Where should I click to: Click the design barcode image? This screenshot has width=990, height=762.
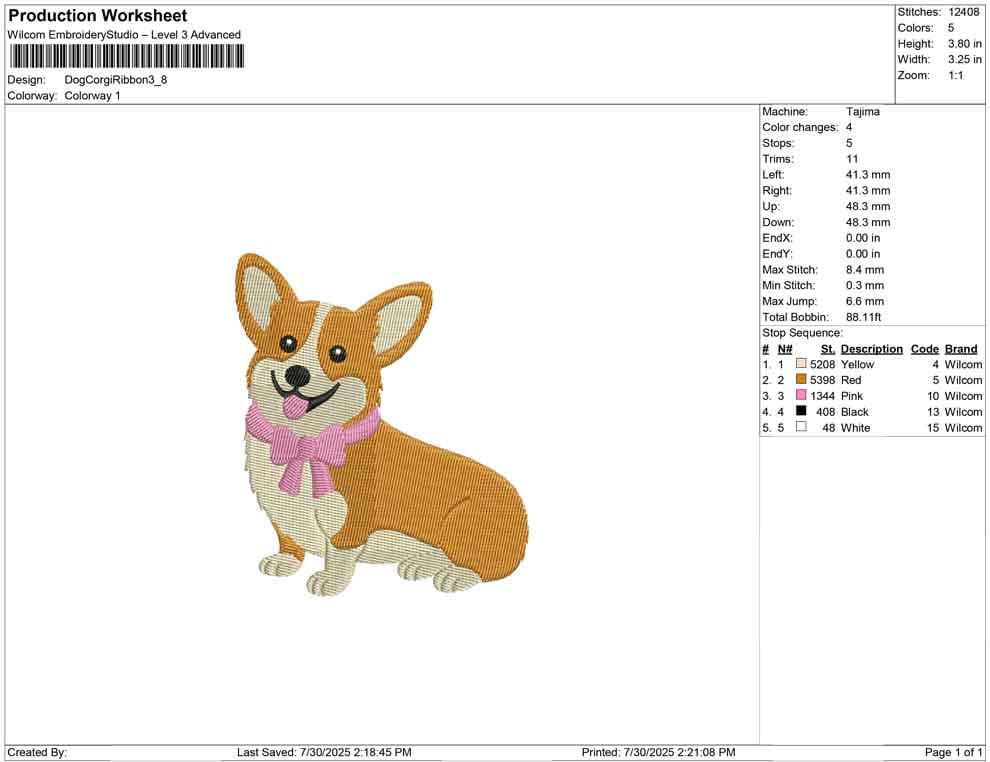(125, 55)
